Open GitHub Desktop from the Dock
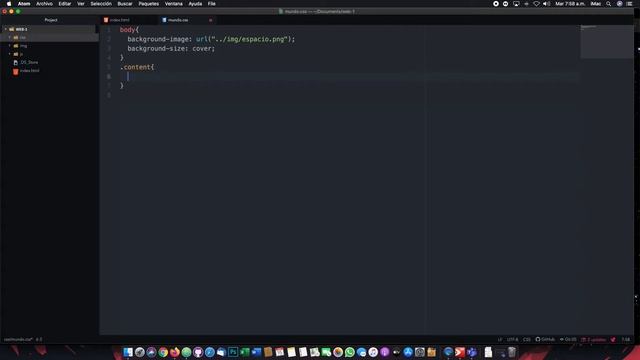The width and height of the screenshot is (640, 360). pos(198,352)
